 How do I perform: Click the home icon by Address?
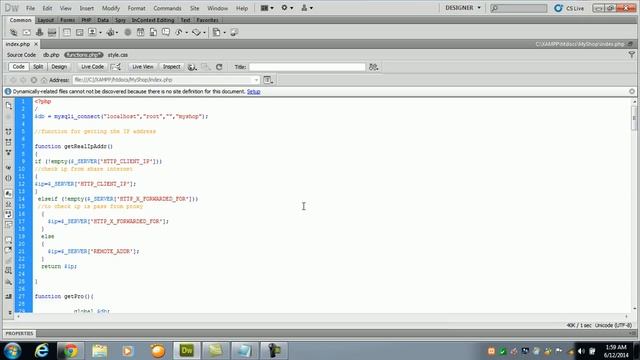point(44,80)
